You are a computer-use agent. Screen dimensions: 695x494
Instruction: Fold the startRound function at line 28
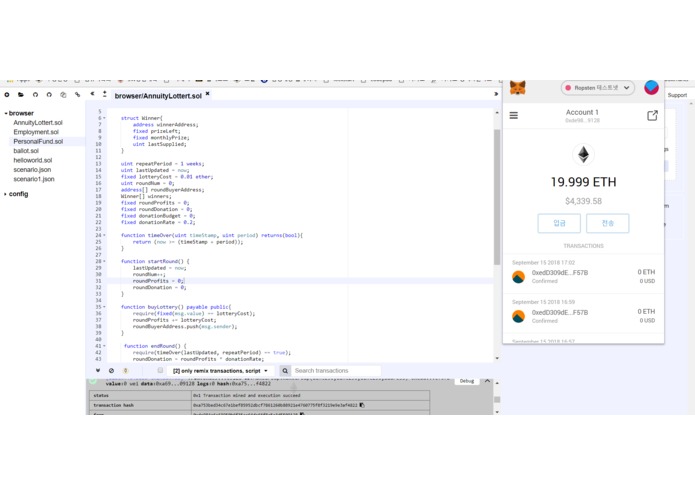(x=105, y=261)
